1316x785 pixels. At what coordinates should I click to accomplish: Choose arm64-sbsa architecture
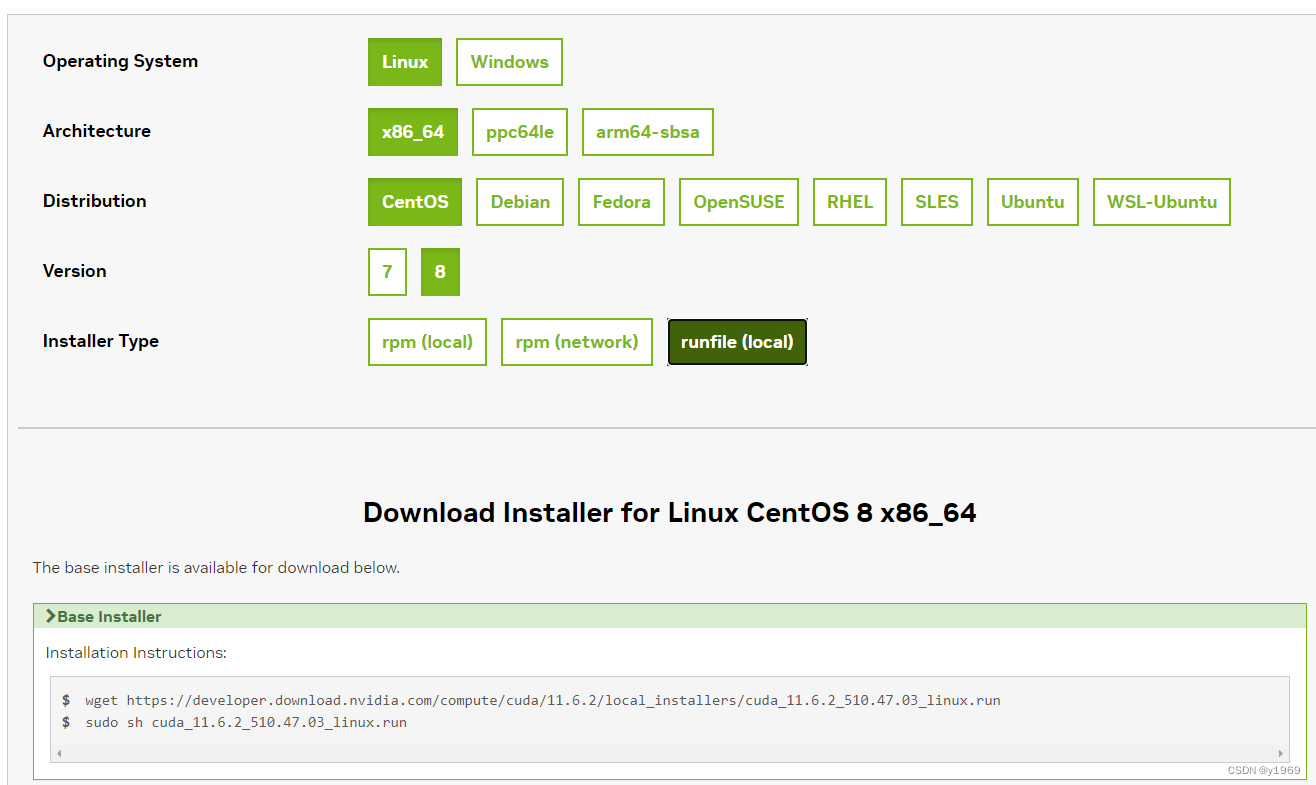point(648,132)
